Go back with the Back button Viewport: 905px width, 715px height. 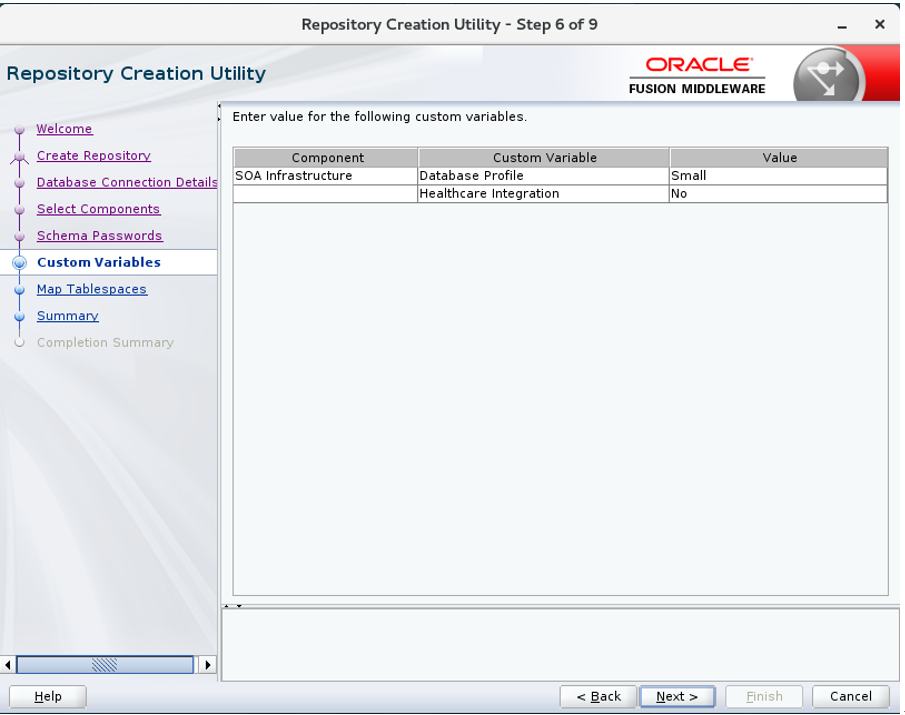(x=599, y=697)
